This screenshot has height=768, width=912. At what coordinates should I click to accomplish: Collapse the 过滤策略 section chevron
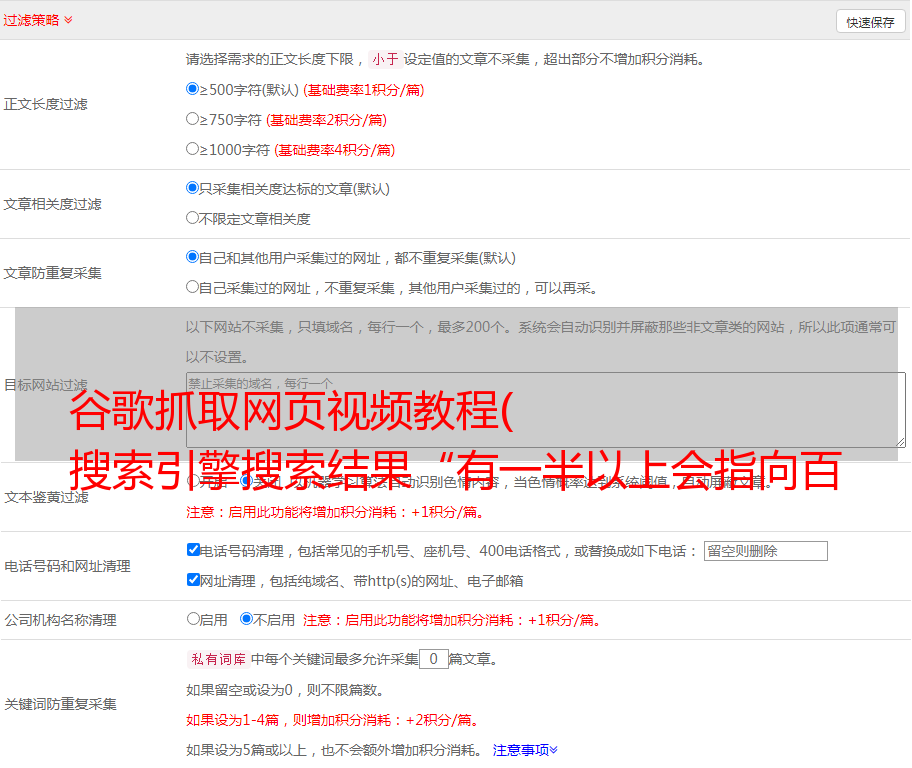pyautogui.click(x=68, y=20)
